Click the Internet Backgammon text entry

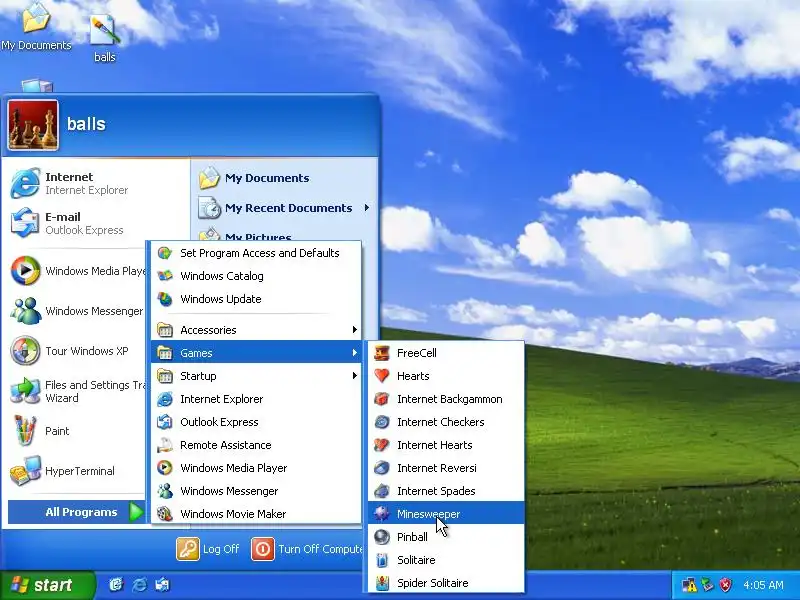pyautogui.click(x=449, y=399)
